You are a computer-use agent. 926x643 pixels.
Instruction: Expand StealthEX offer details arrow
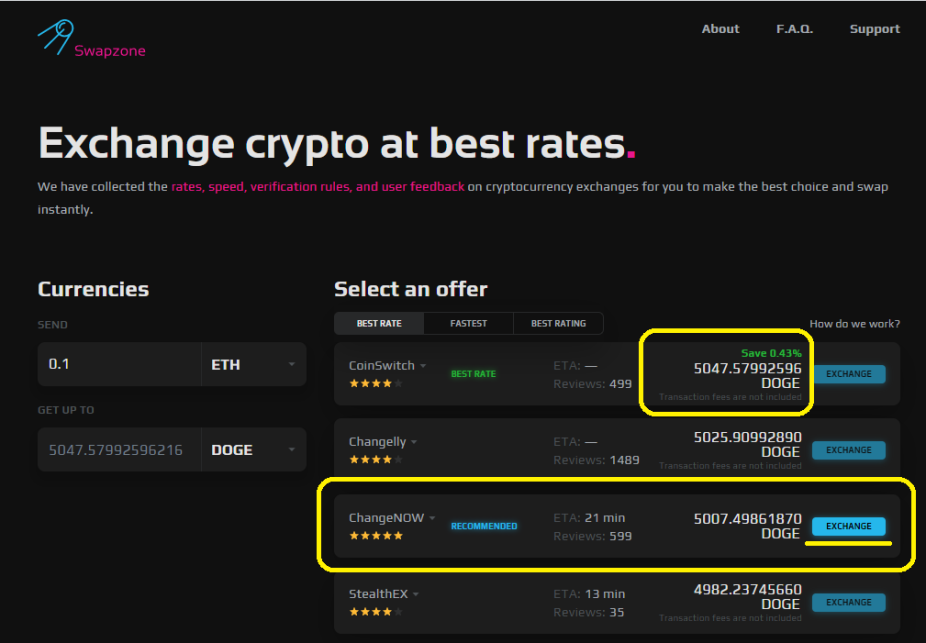coord(416,595)
